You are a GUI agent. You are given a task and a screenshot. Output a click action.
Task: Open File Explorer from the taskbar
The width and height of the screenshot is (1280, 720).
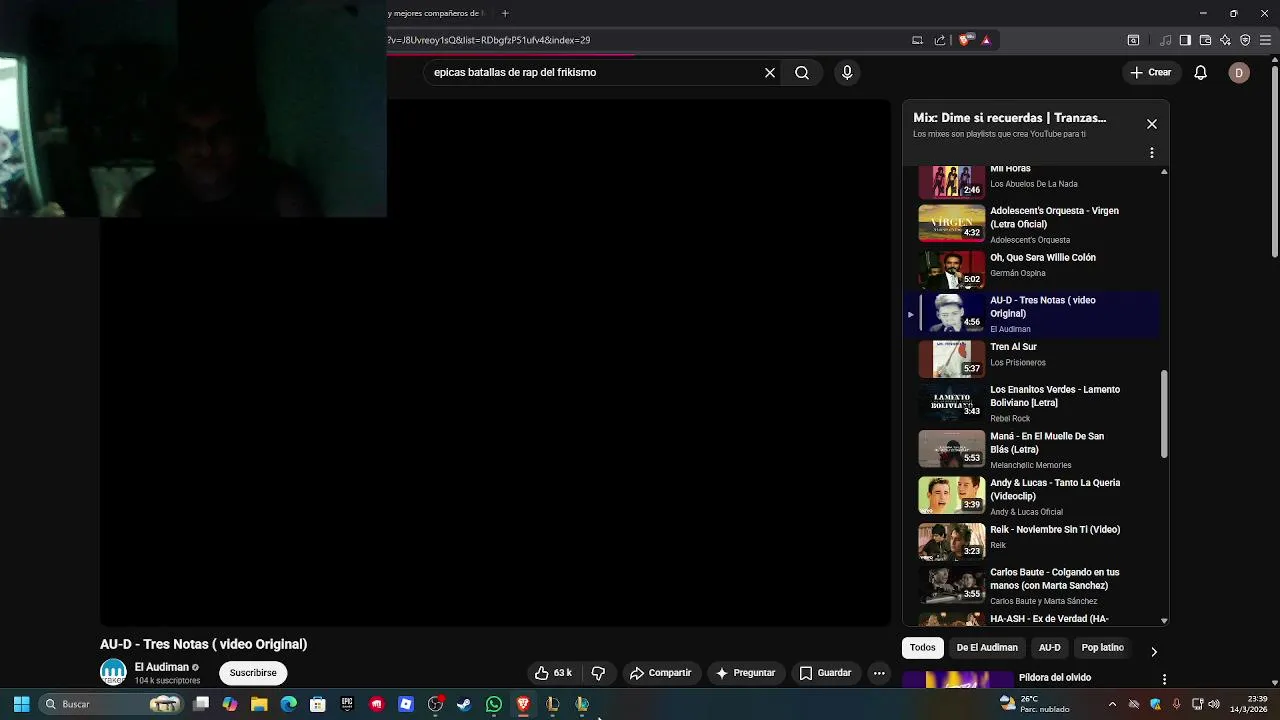pyautogui.click(x=259, y=704)
